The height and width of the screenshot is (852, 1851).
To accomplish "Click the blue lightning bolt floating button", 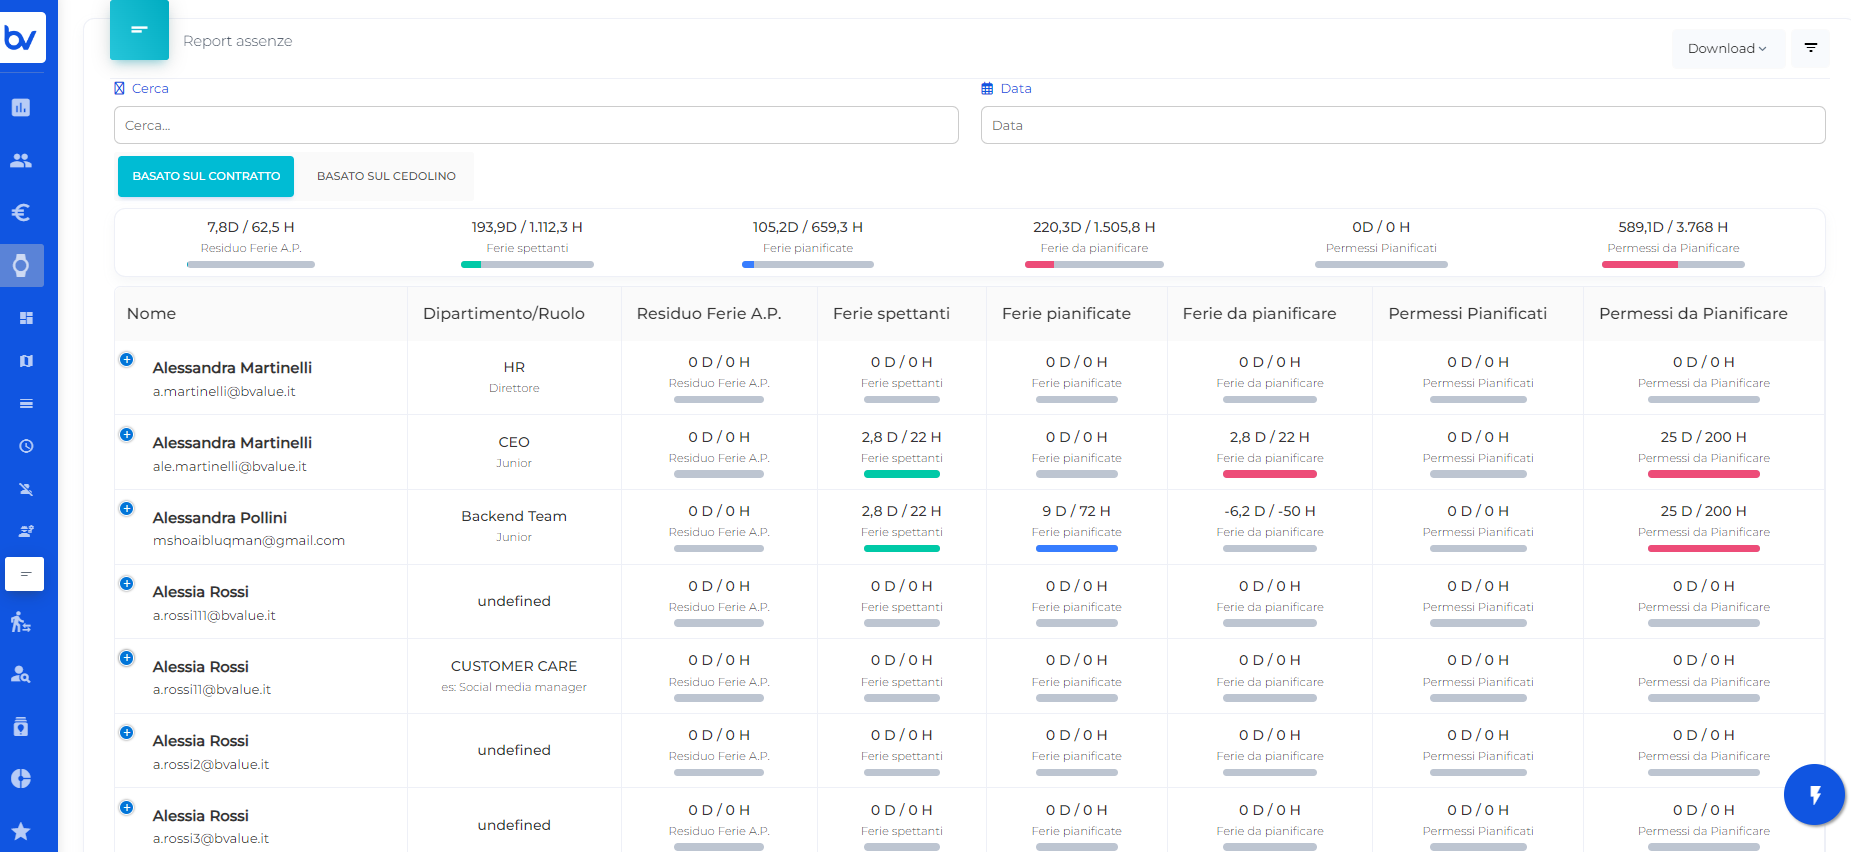I will point(1814,795).
